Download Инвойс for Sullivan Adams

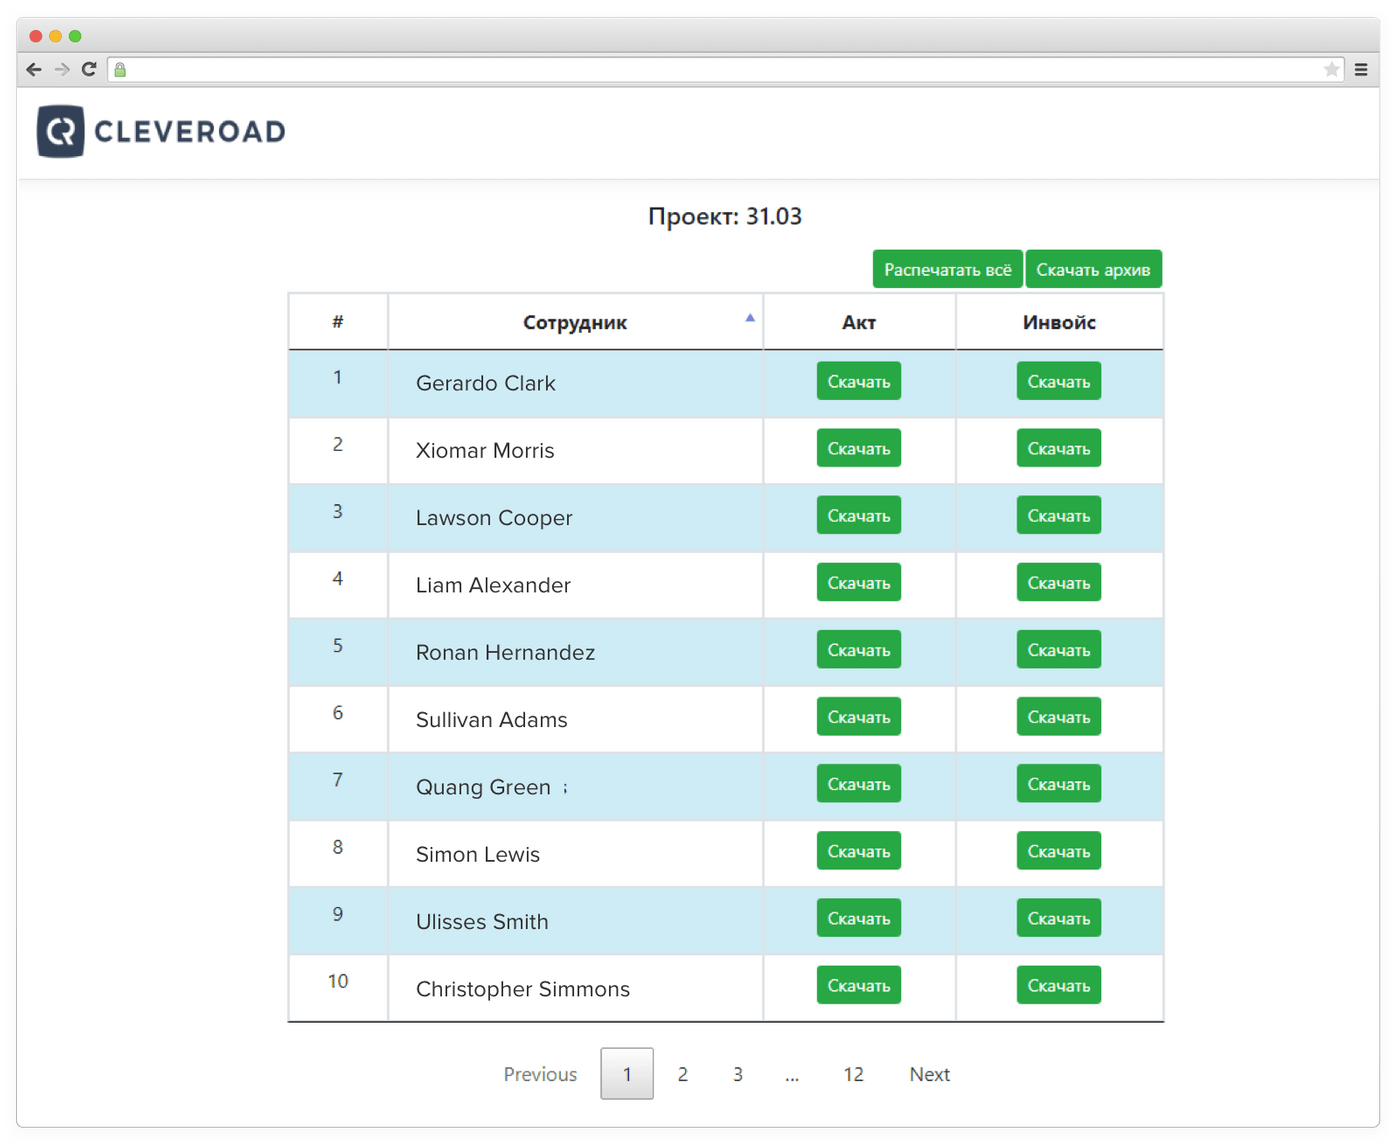coord(1059,716)
